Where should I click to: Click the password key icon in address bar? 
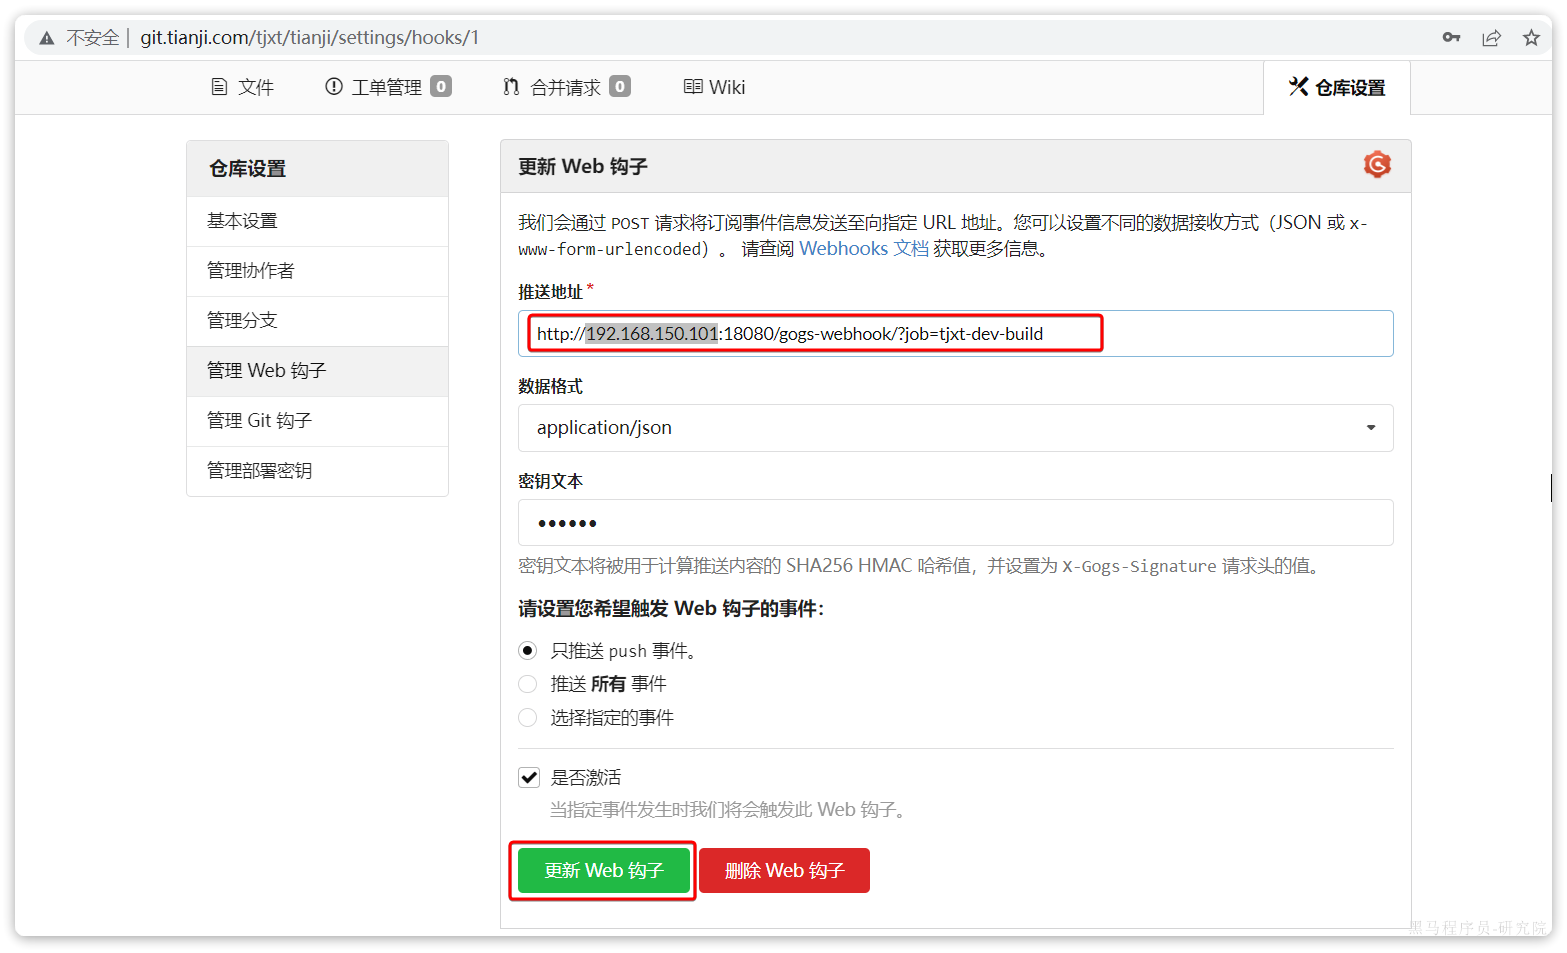pos(1451,37)
